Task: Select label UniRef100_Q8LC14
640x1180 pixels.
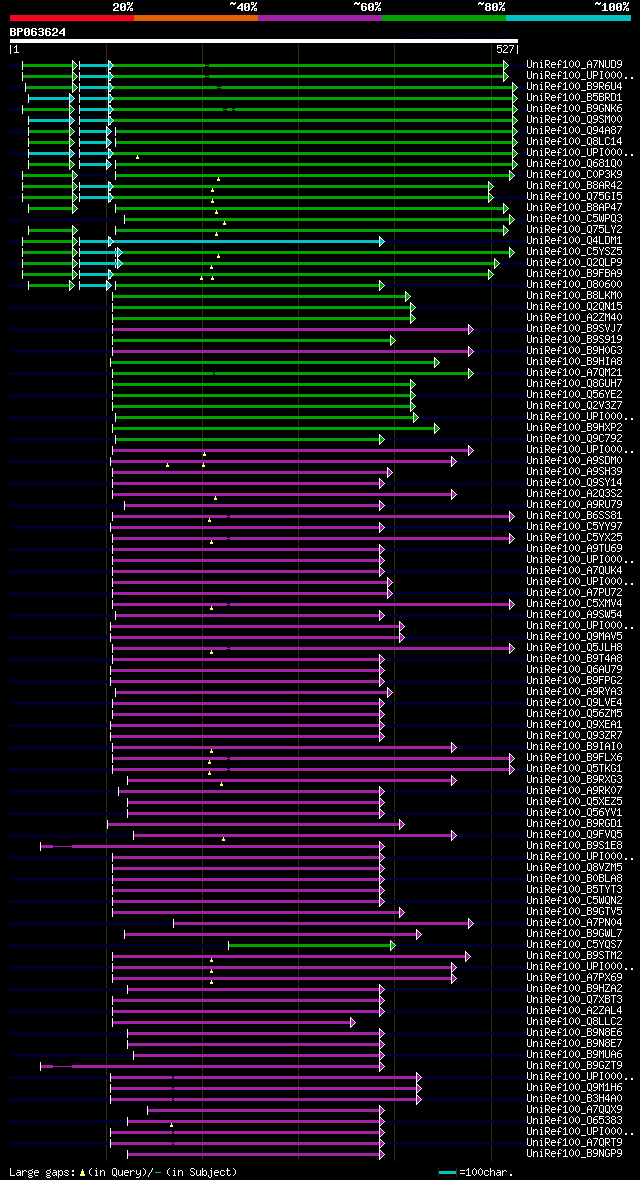Action: (574, 141)
